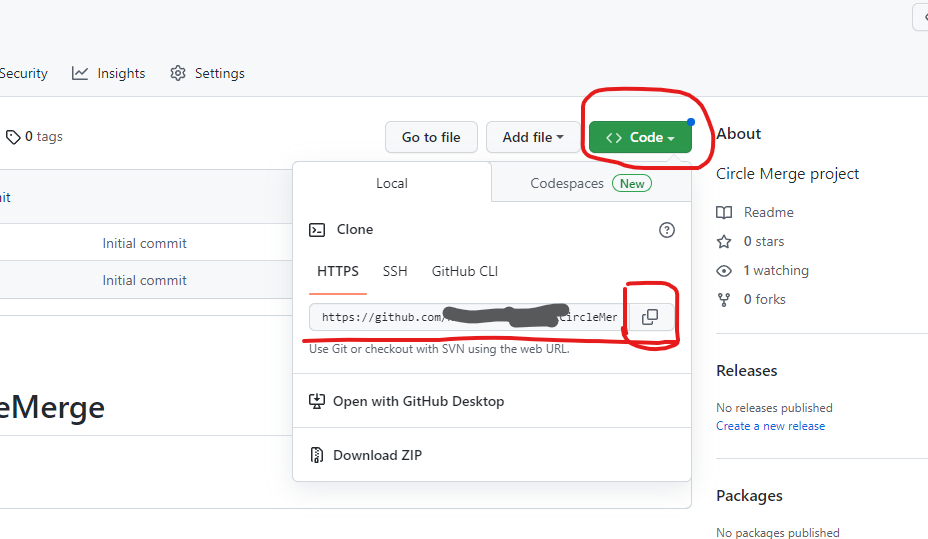
Task: Open the 1 watching link
Action: pyautogui.click(x=762, y=270)
